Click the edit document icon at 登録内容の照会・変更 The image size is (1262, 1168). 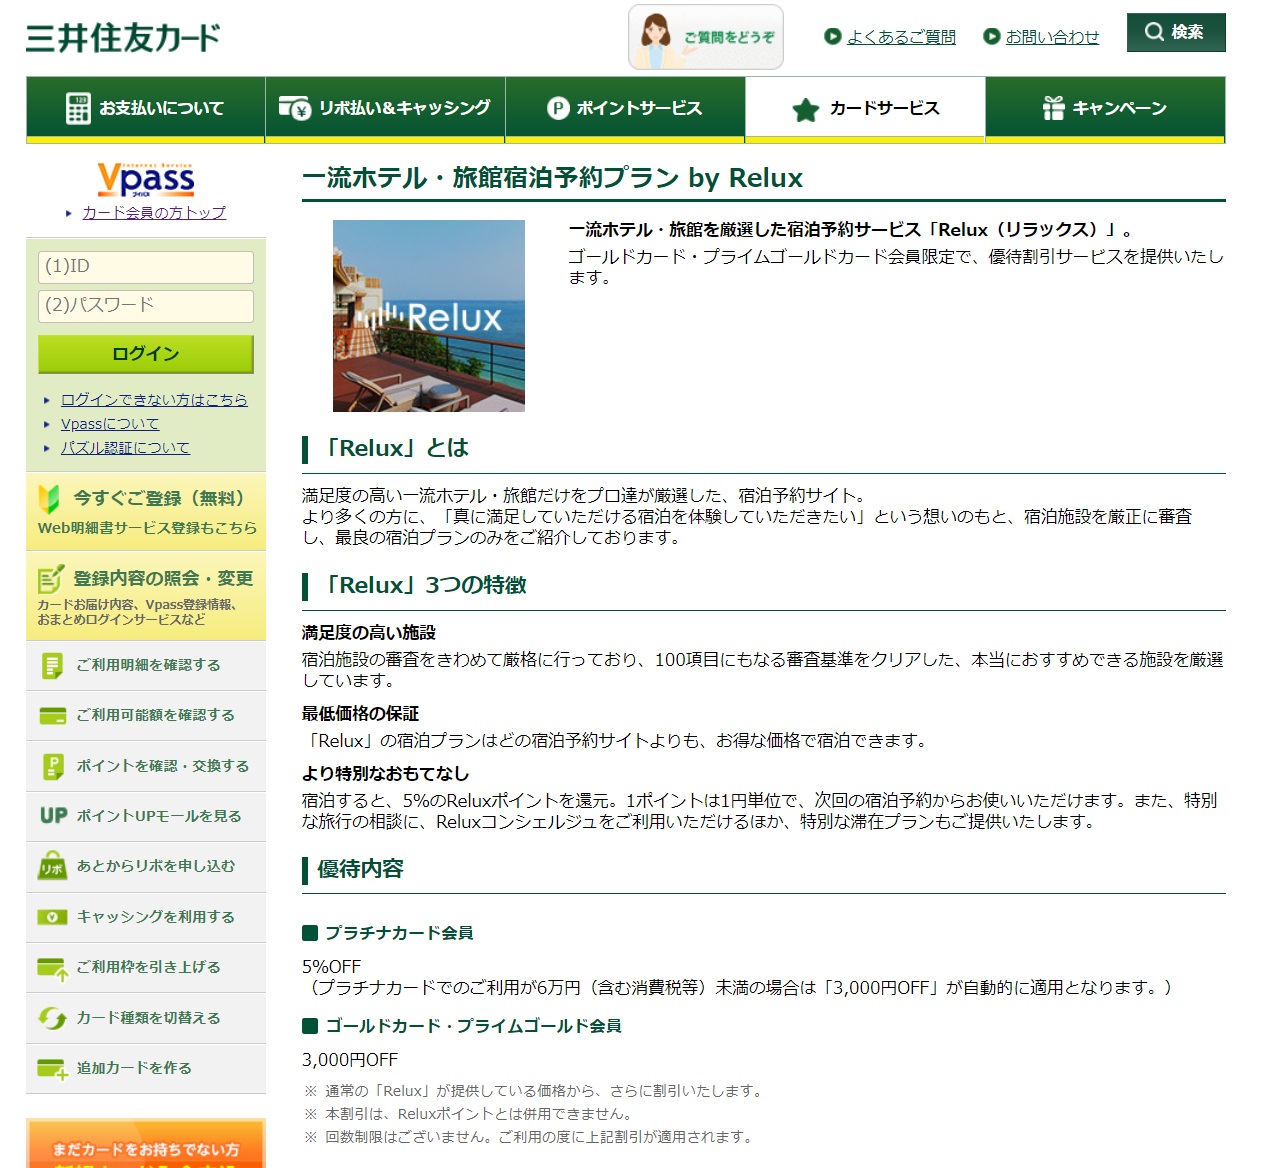click(50, 579)
